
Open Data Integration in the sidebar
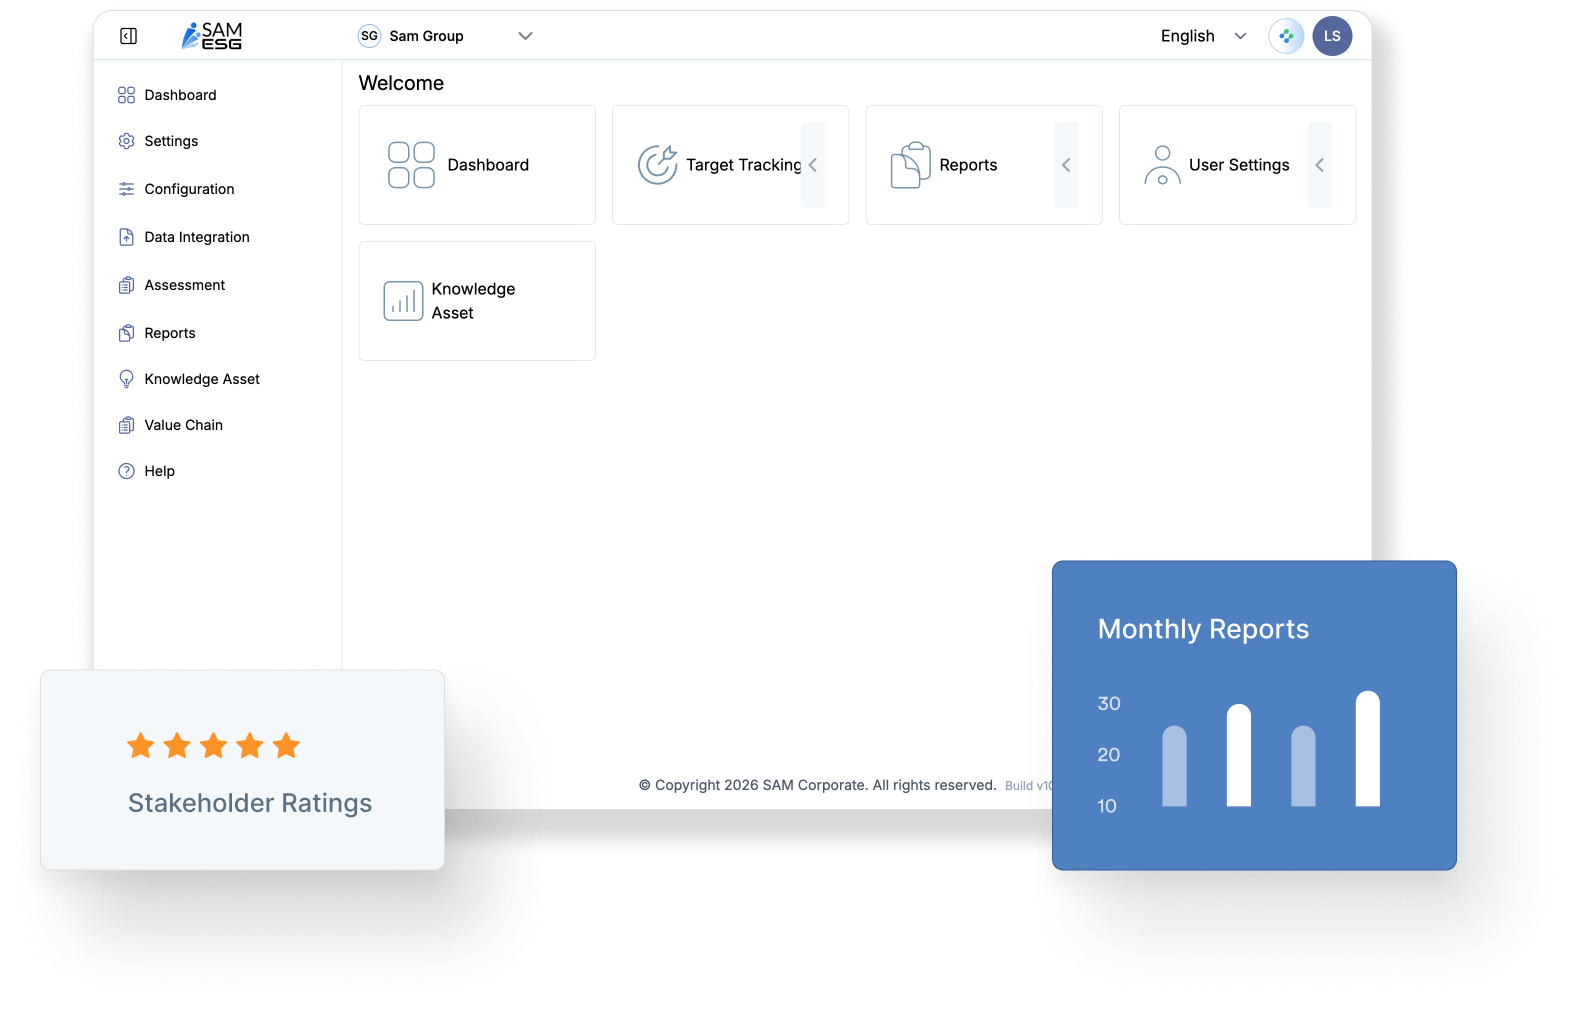[x=196, y=237]
